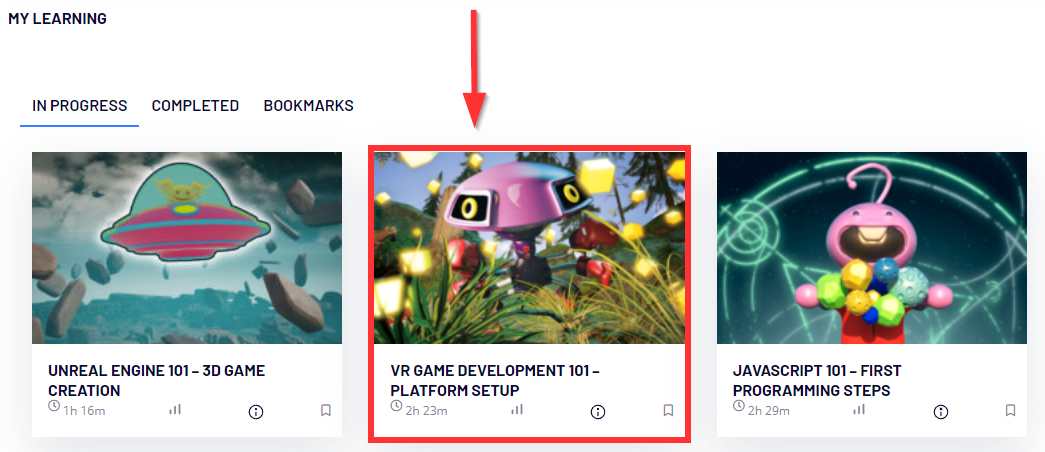The width and height of the screenshot is (1045, 452).
Task: Bookmark the VR Game Development 101 course
Action: [668, 411]
